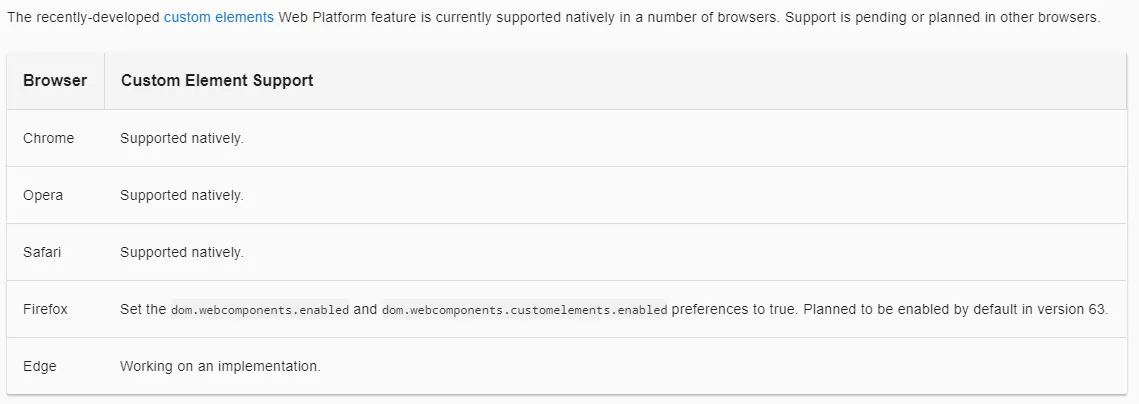Screen dimensions: 1139x404
Task: Click "Supported natively." in the Opera row
Action: [182, 195]
